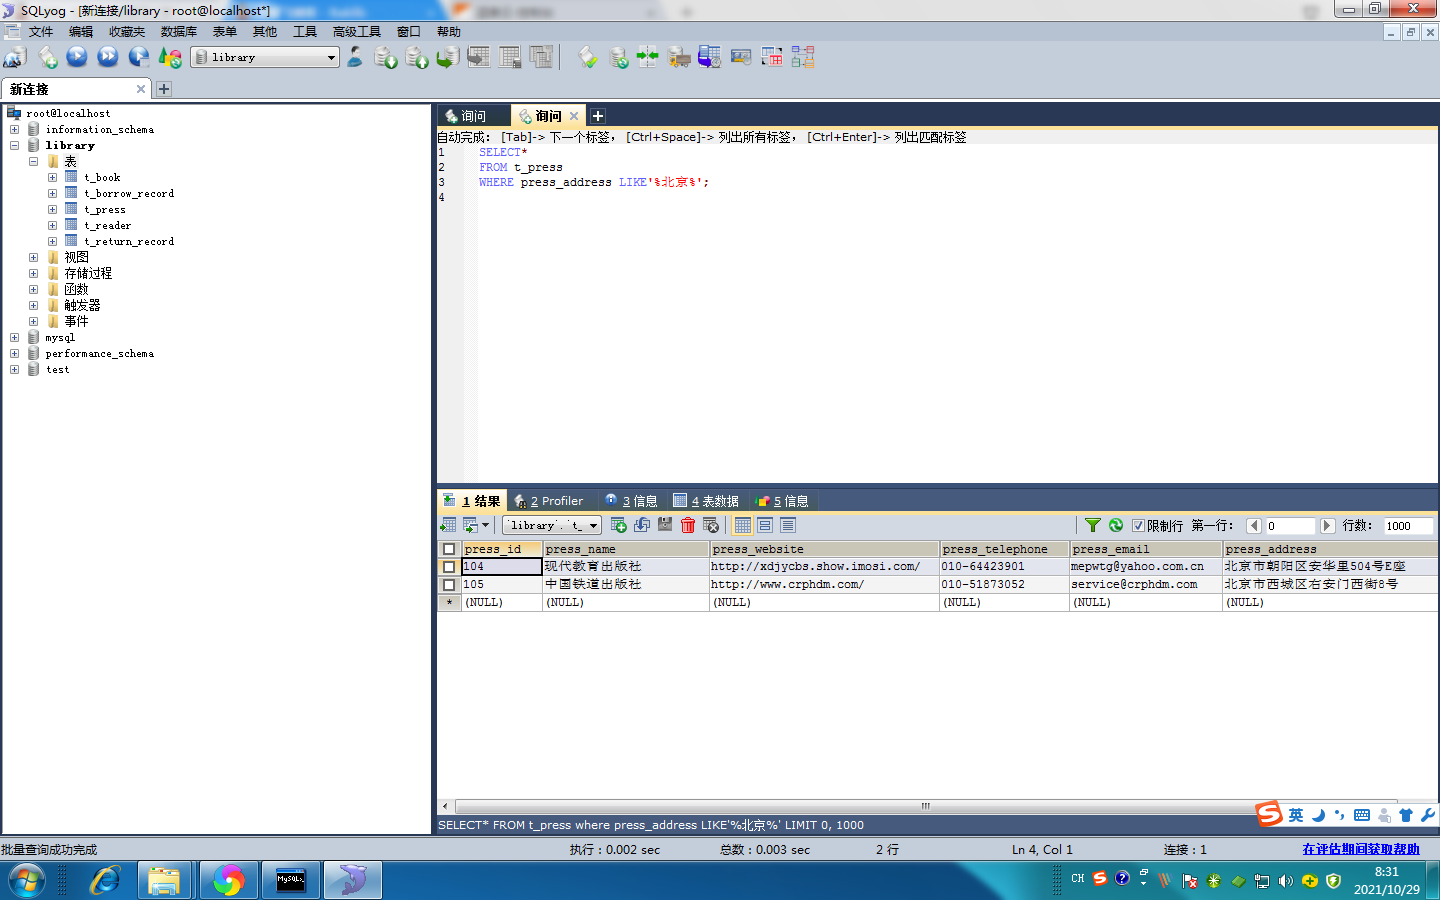1440x900 pixels.
Task: Select the t_borrow_record table in the tree
Action: pos(129,194)
